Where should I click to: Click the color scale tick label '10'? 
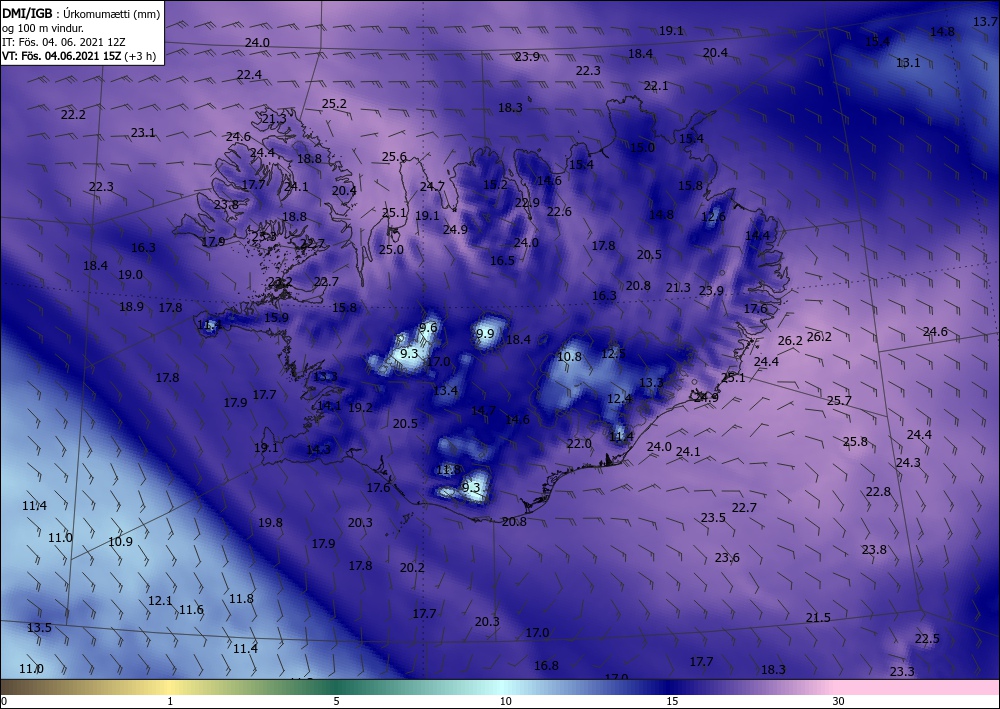[505, 701]
